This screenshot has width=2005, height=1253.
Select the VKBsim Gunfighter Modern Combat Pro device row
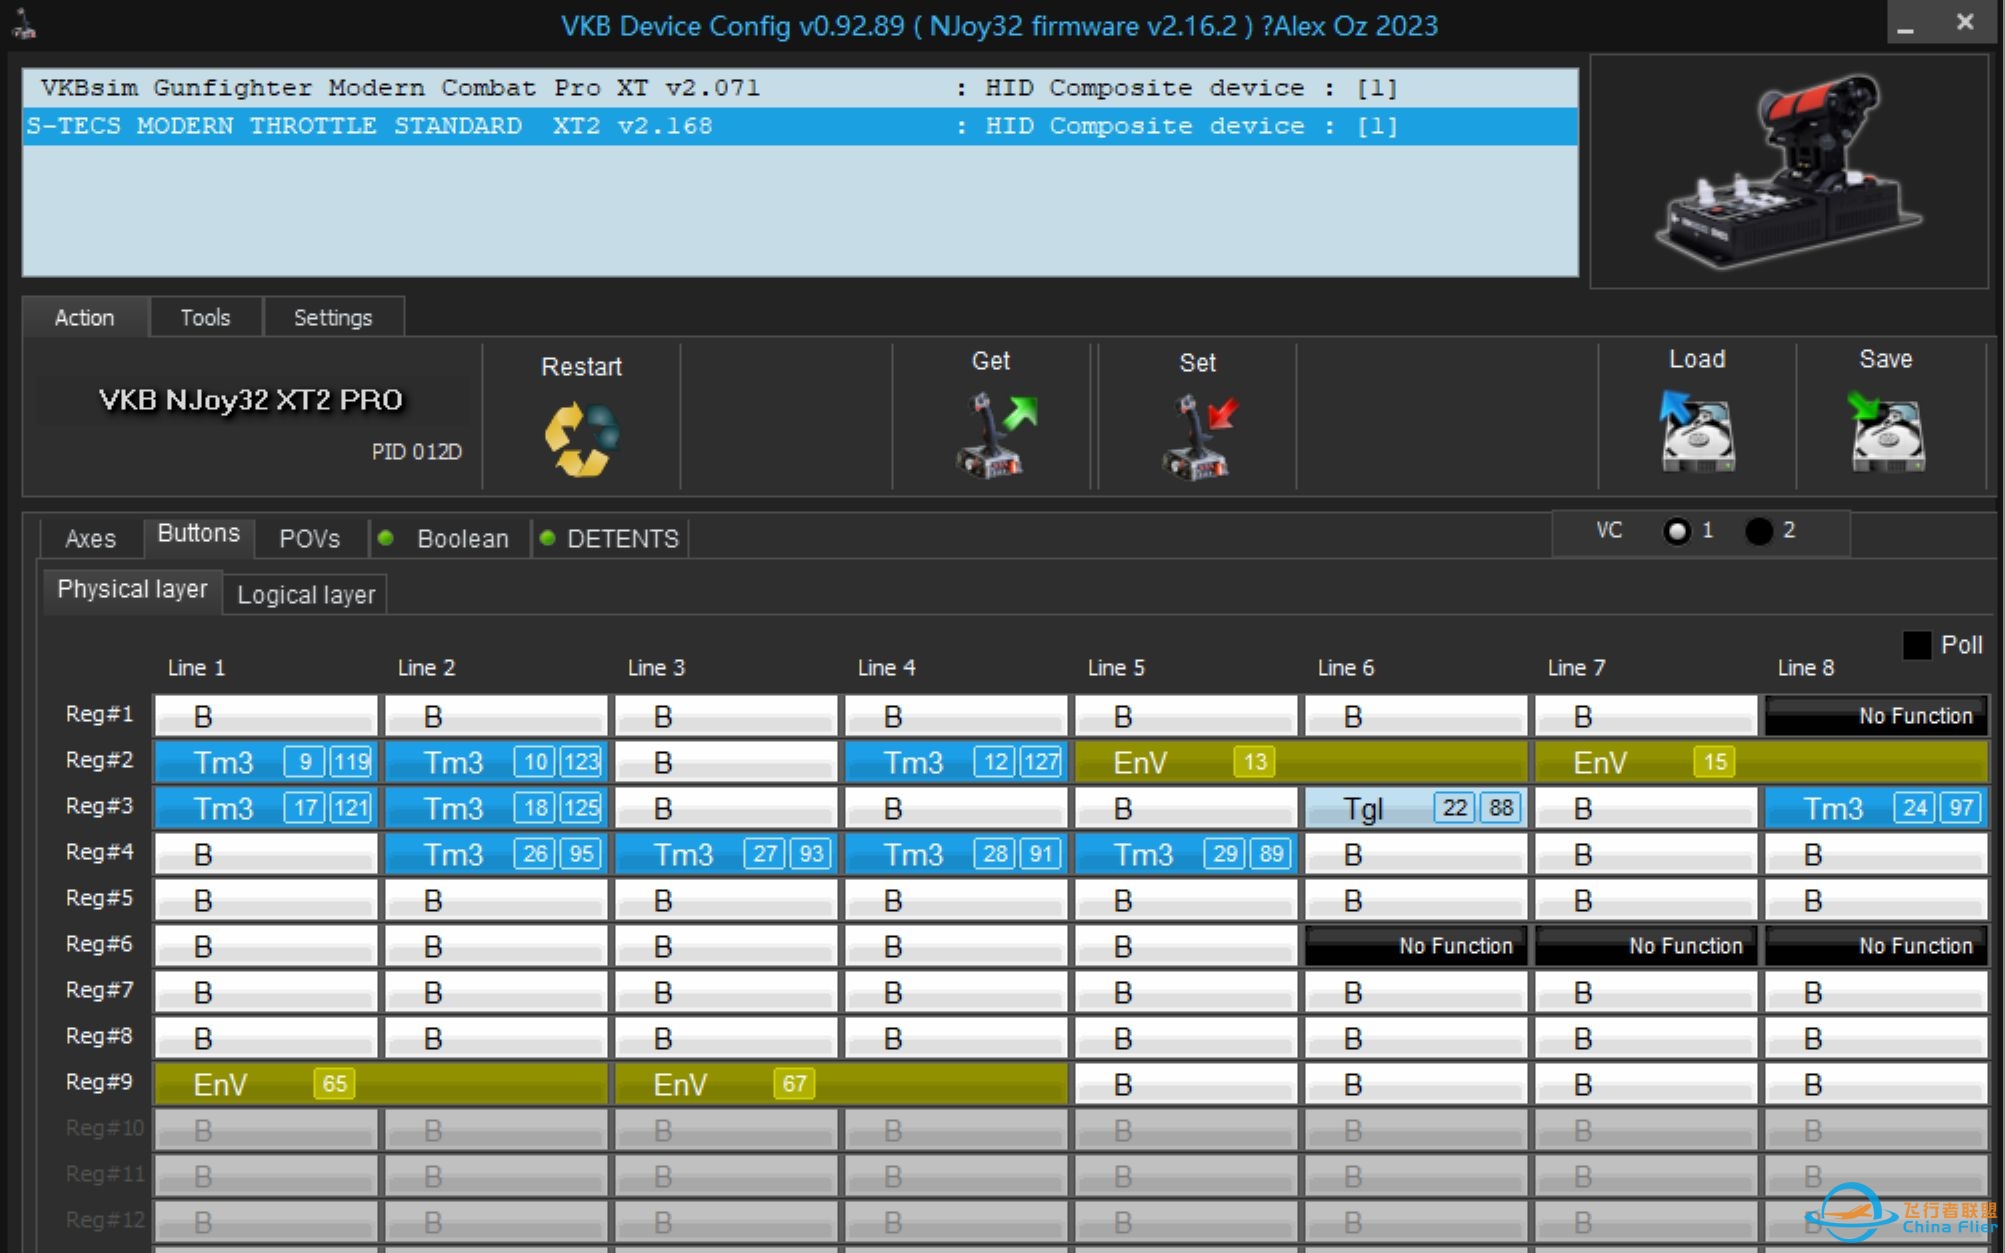click(x=800, y=88)
